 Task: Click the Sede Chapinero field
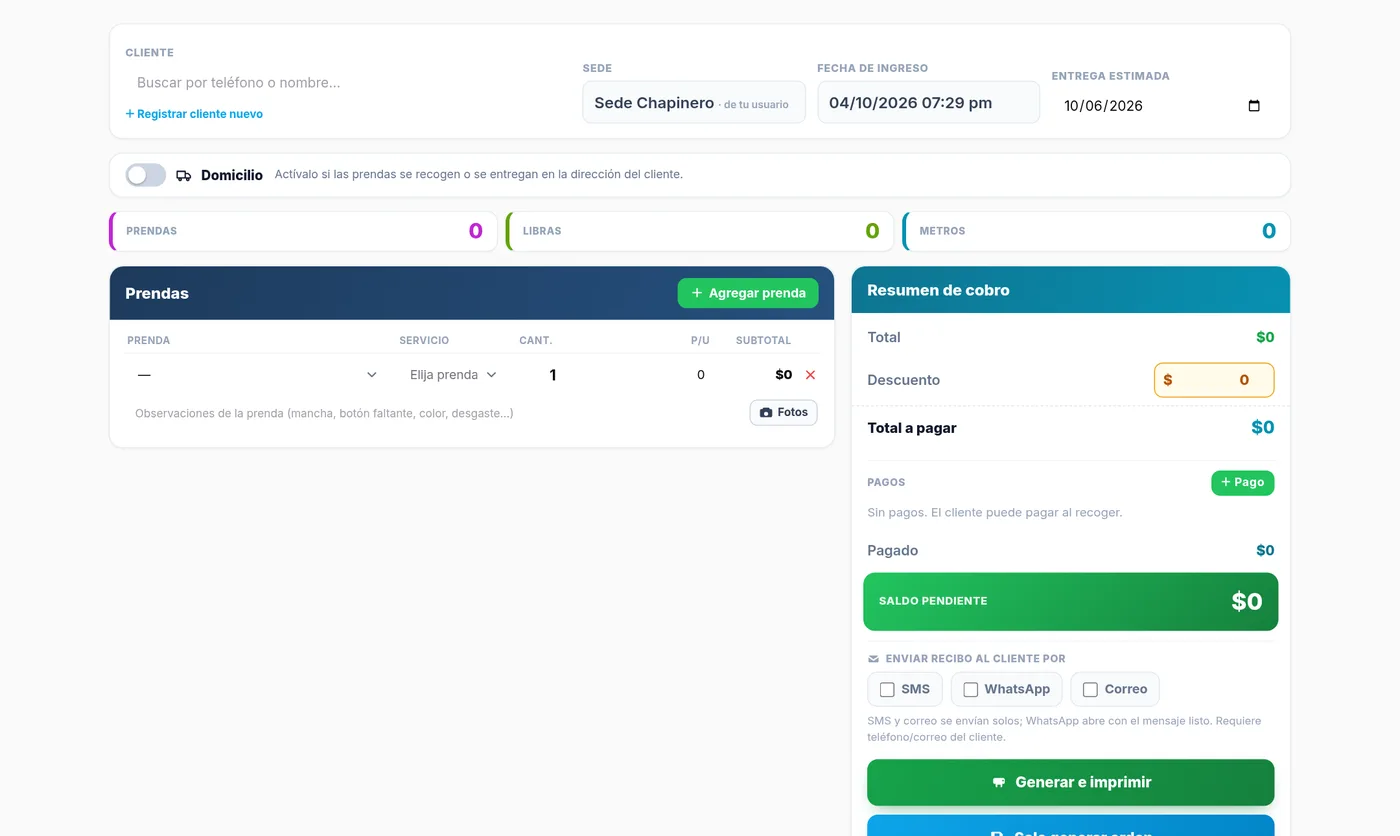(694, 103)
